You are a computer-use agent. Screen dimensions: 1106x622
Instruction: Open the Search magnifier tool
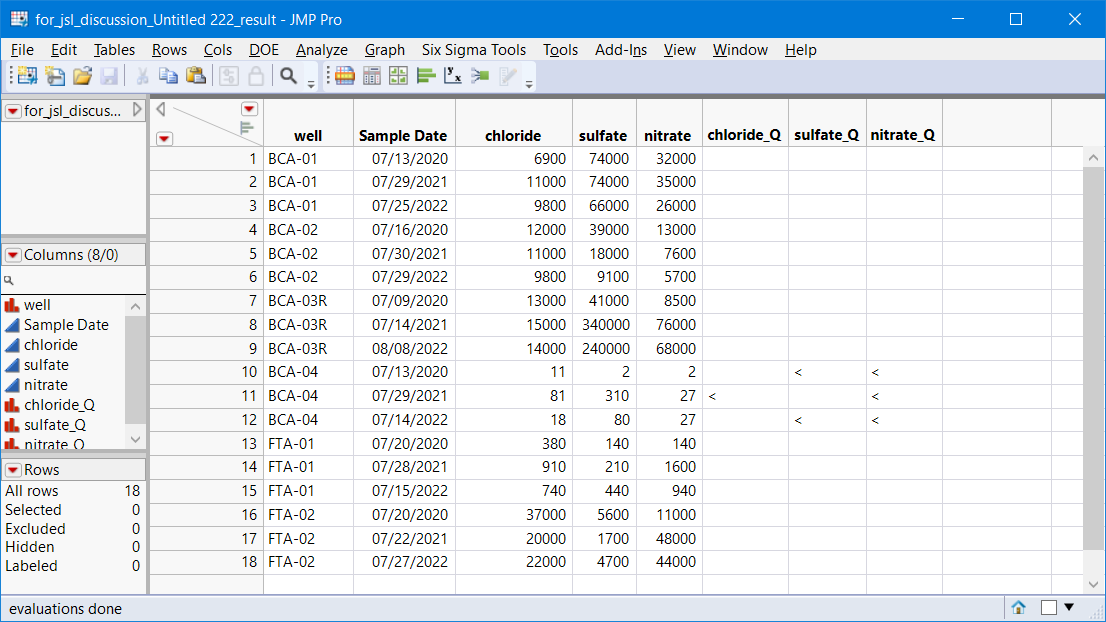290,75
